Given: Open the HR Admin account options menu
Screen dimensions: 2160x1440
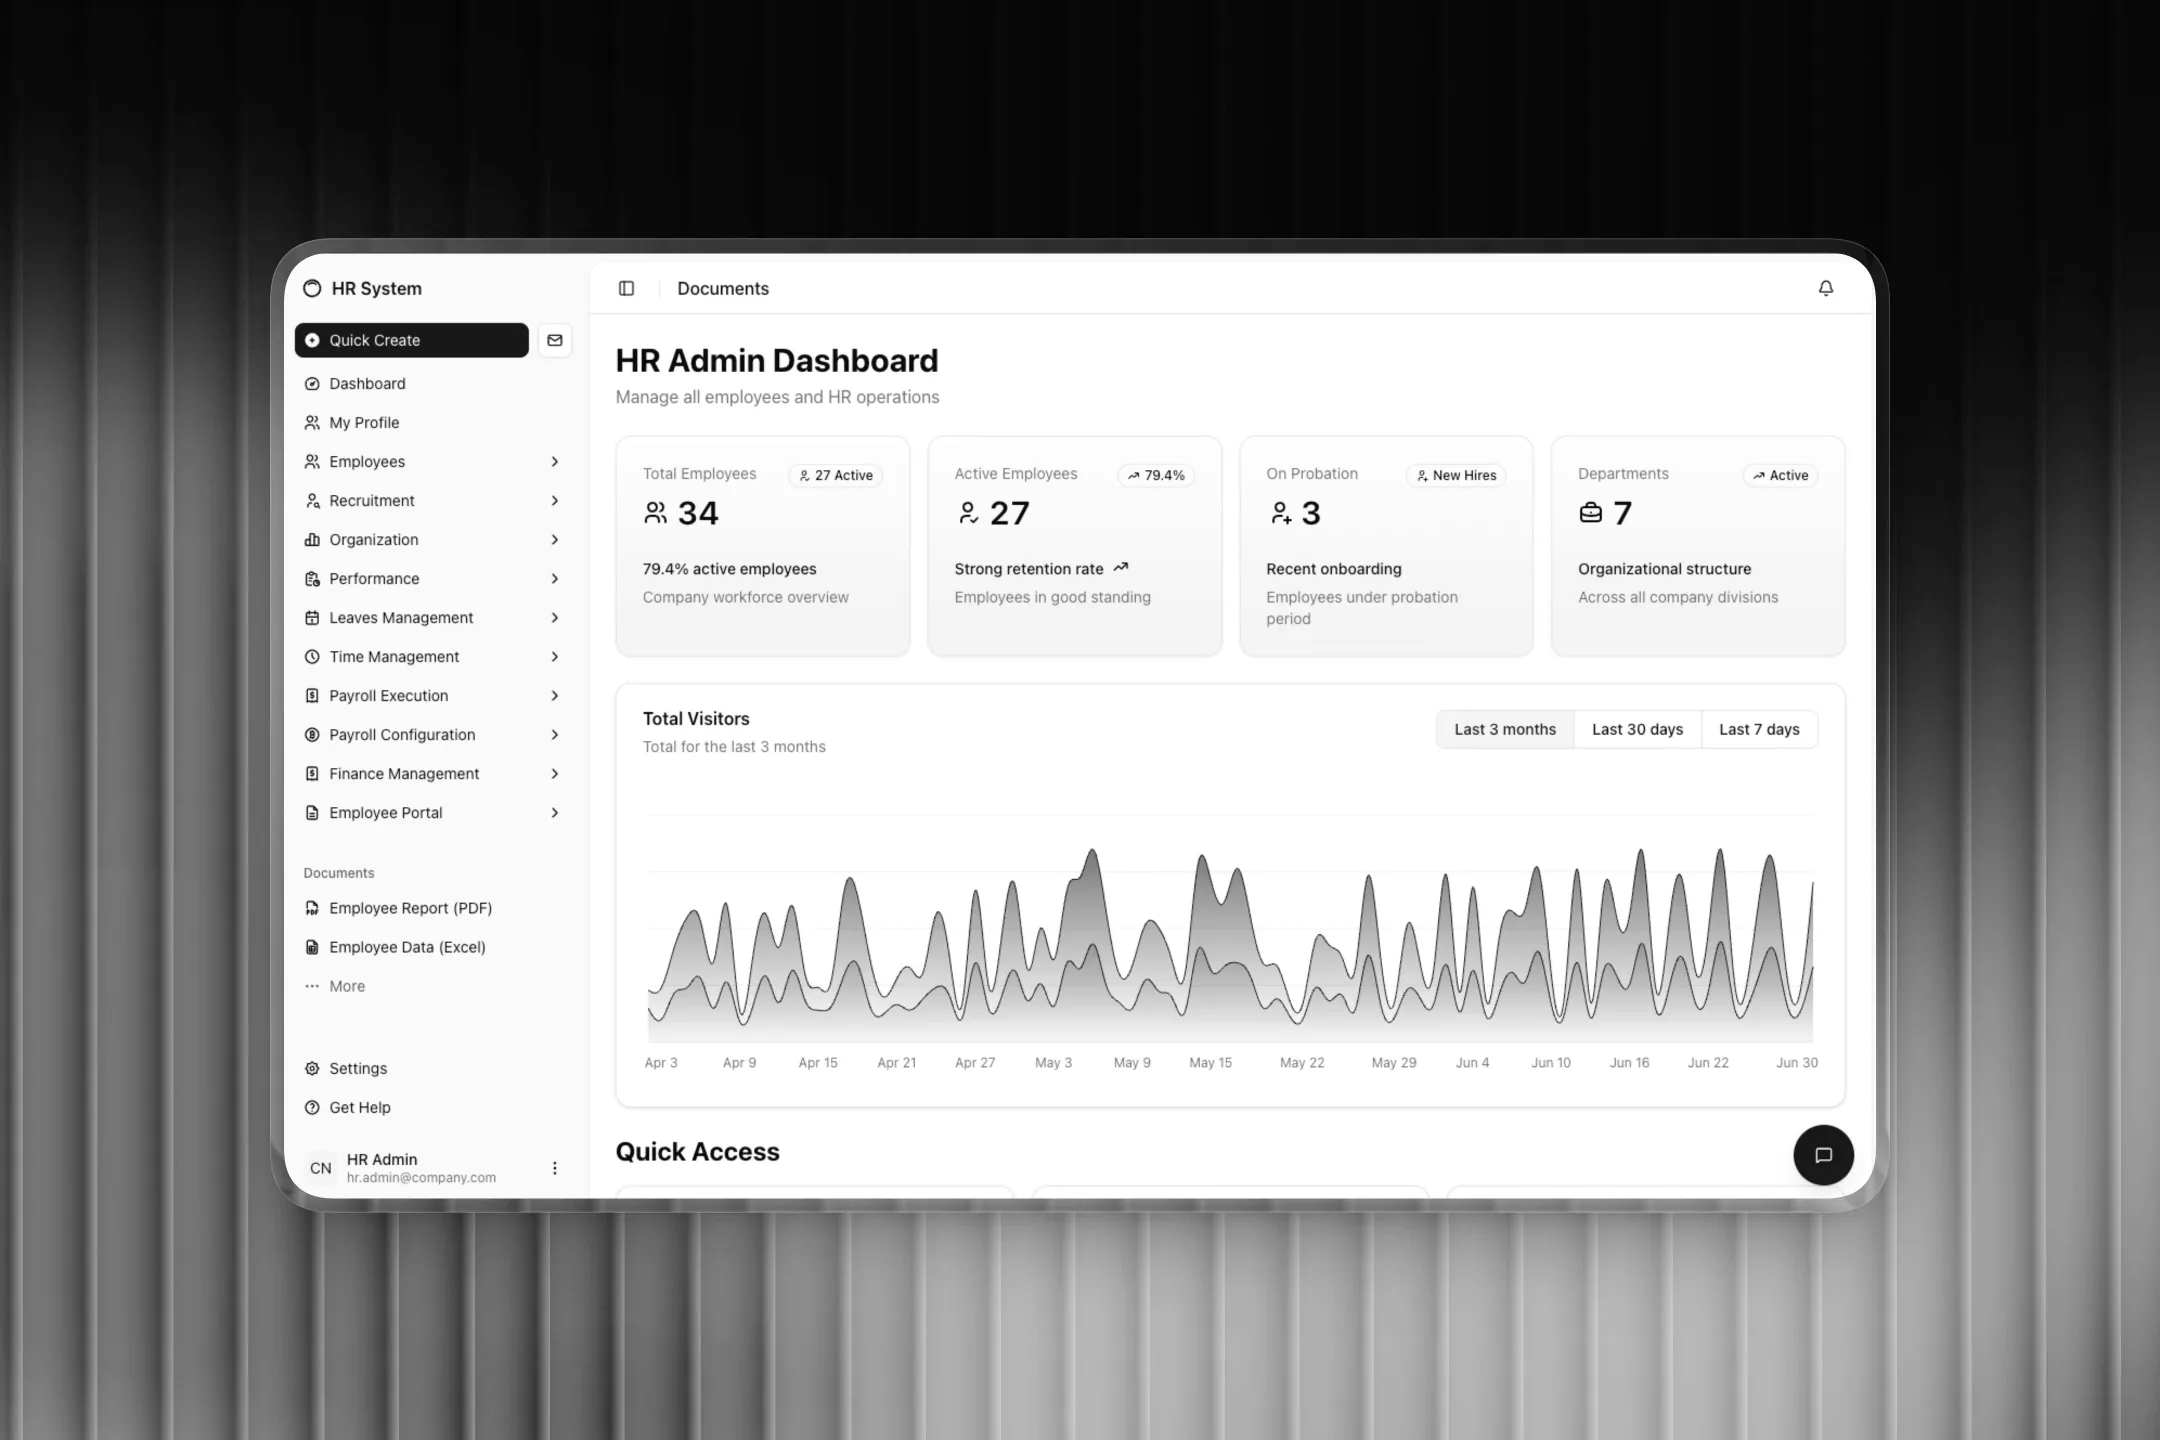Looking at the screenshot, I should 555,1167.
